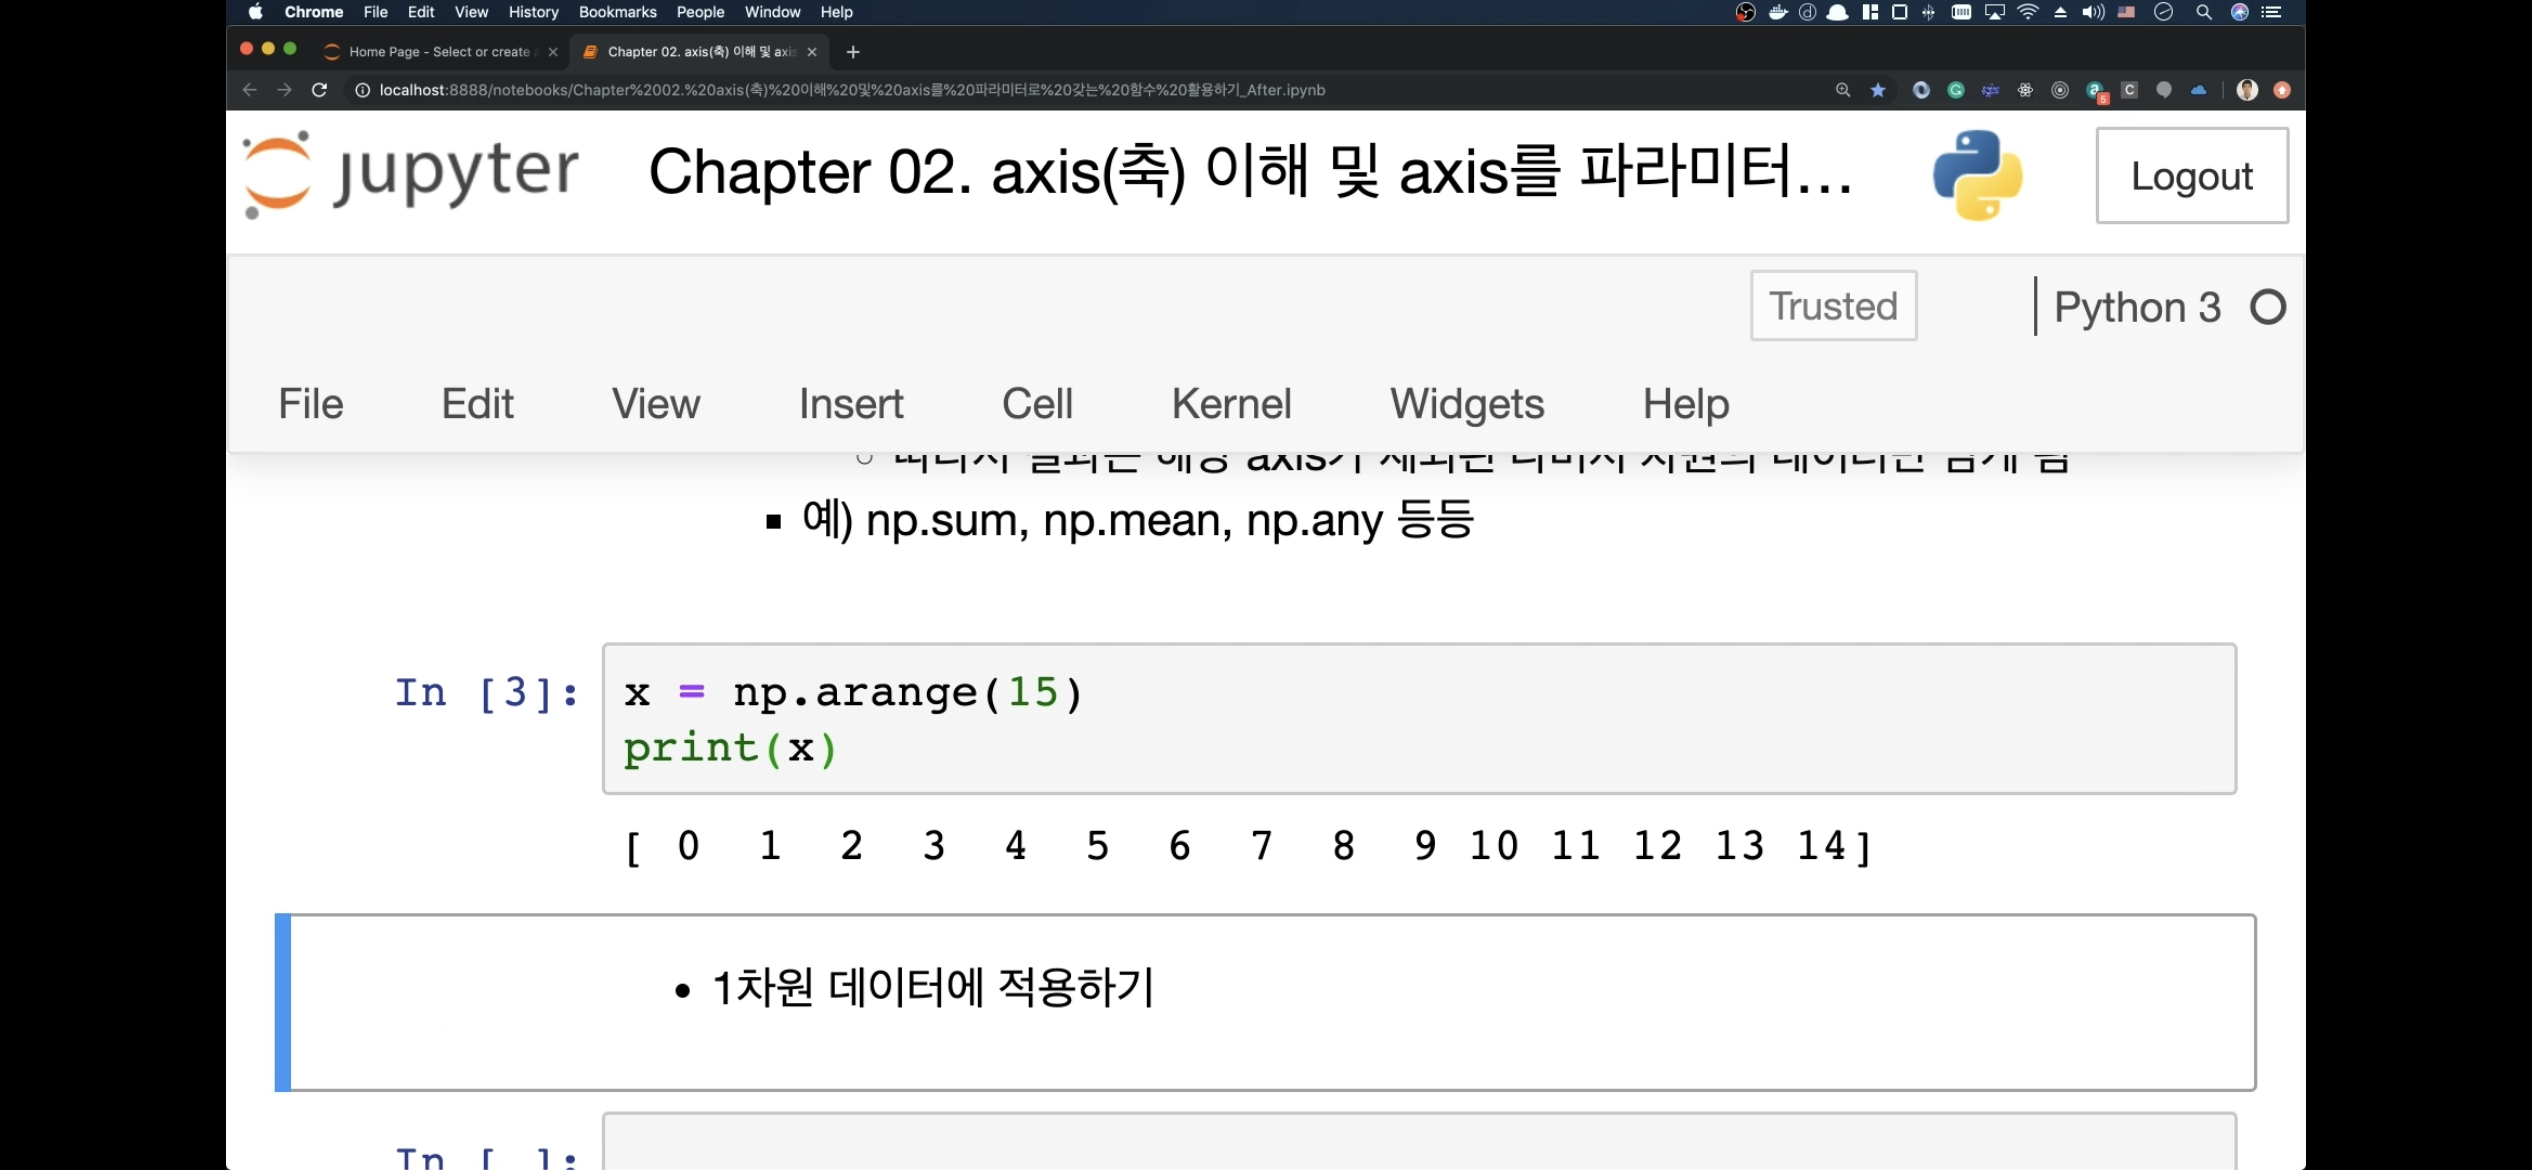Click the bookmark star icon
The width and height of the screenshot is (2532, 1170).
coord(1878,90)
